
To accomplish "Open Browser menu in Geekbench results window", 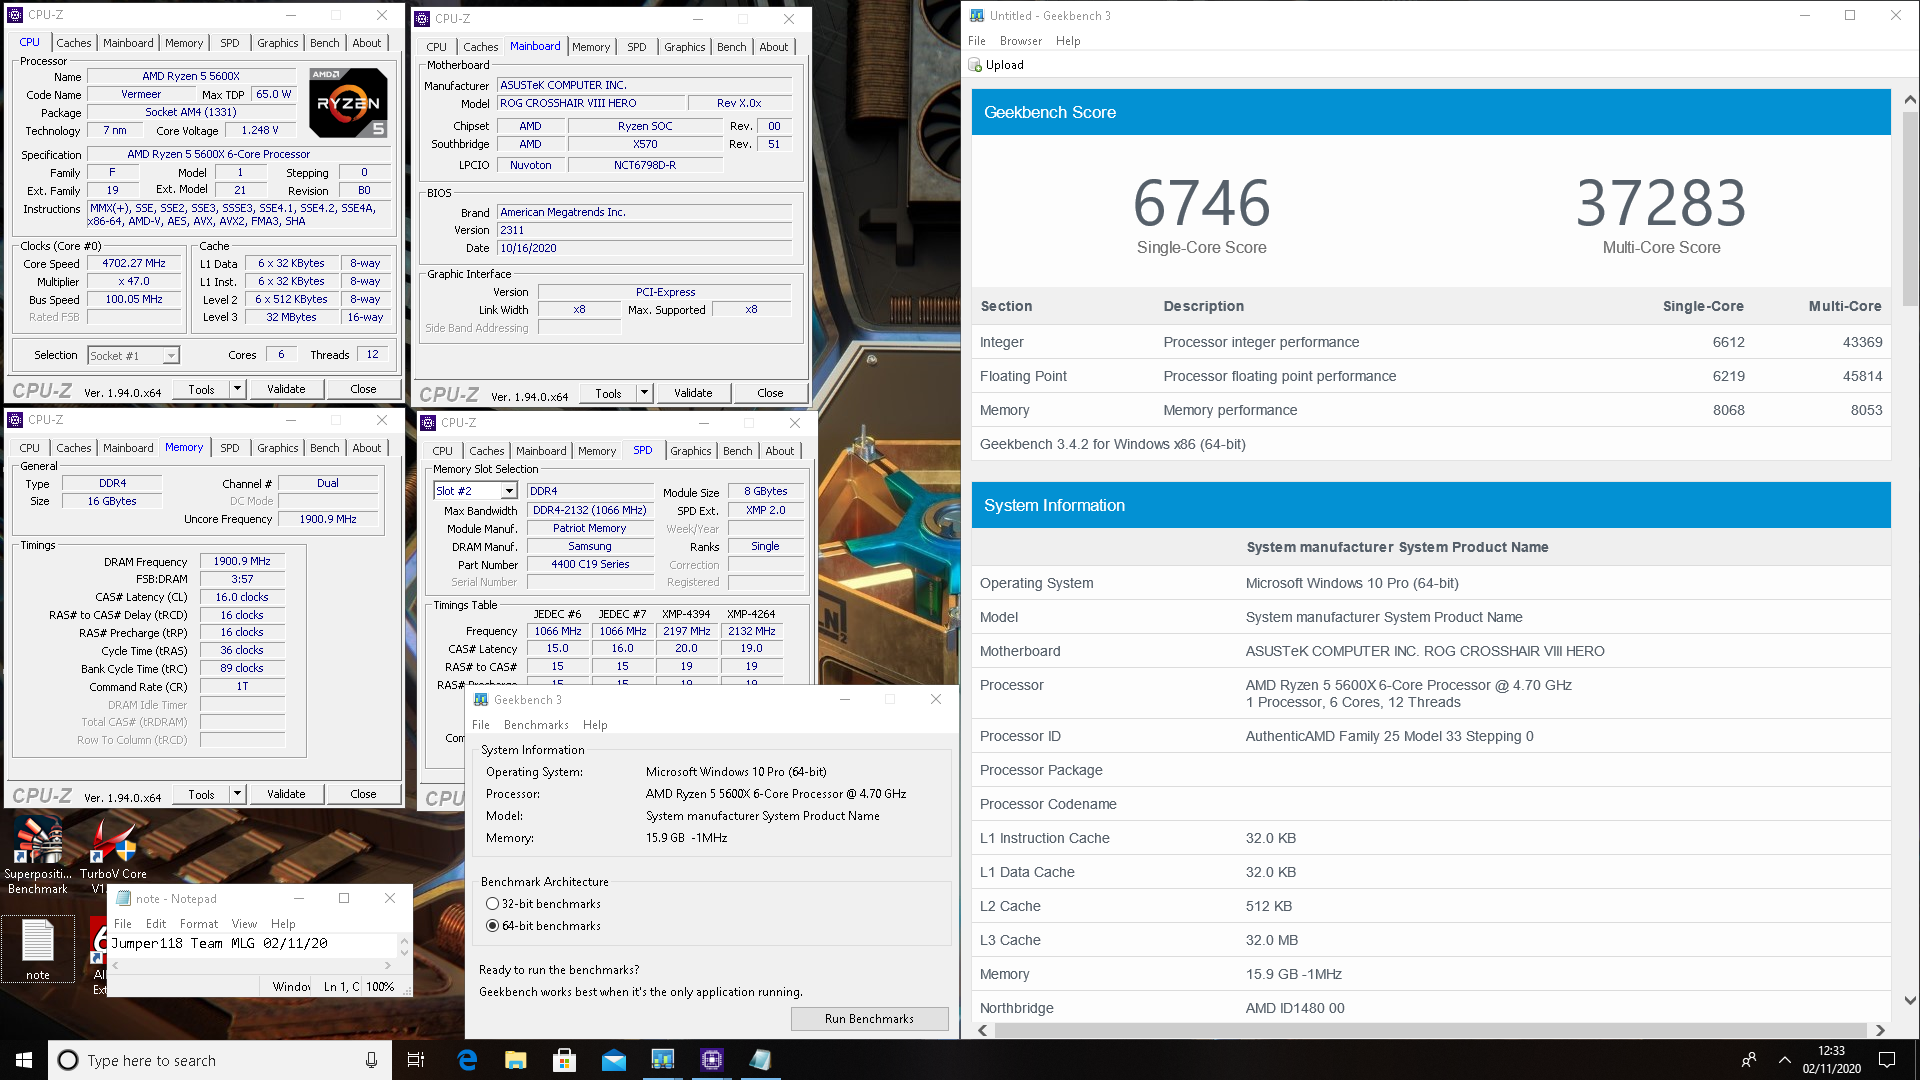I will coord(1020,41).
